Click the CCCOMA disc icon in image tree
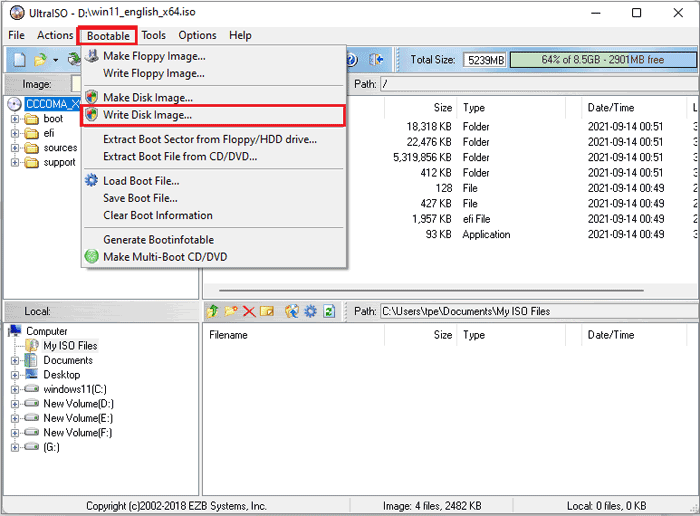700x516 pixels. tap(14, 104)
